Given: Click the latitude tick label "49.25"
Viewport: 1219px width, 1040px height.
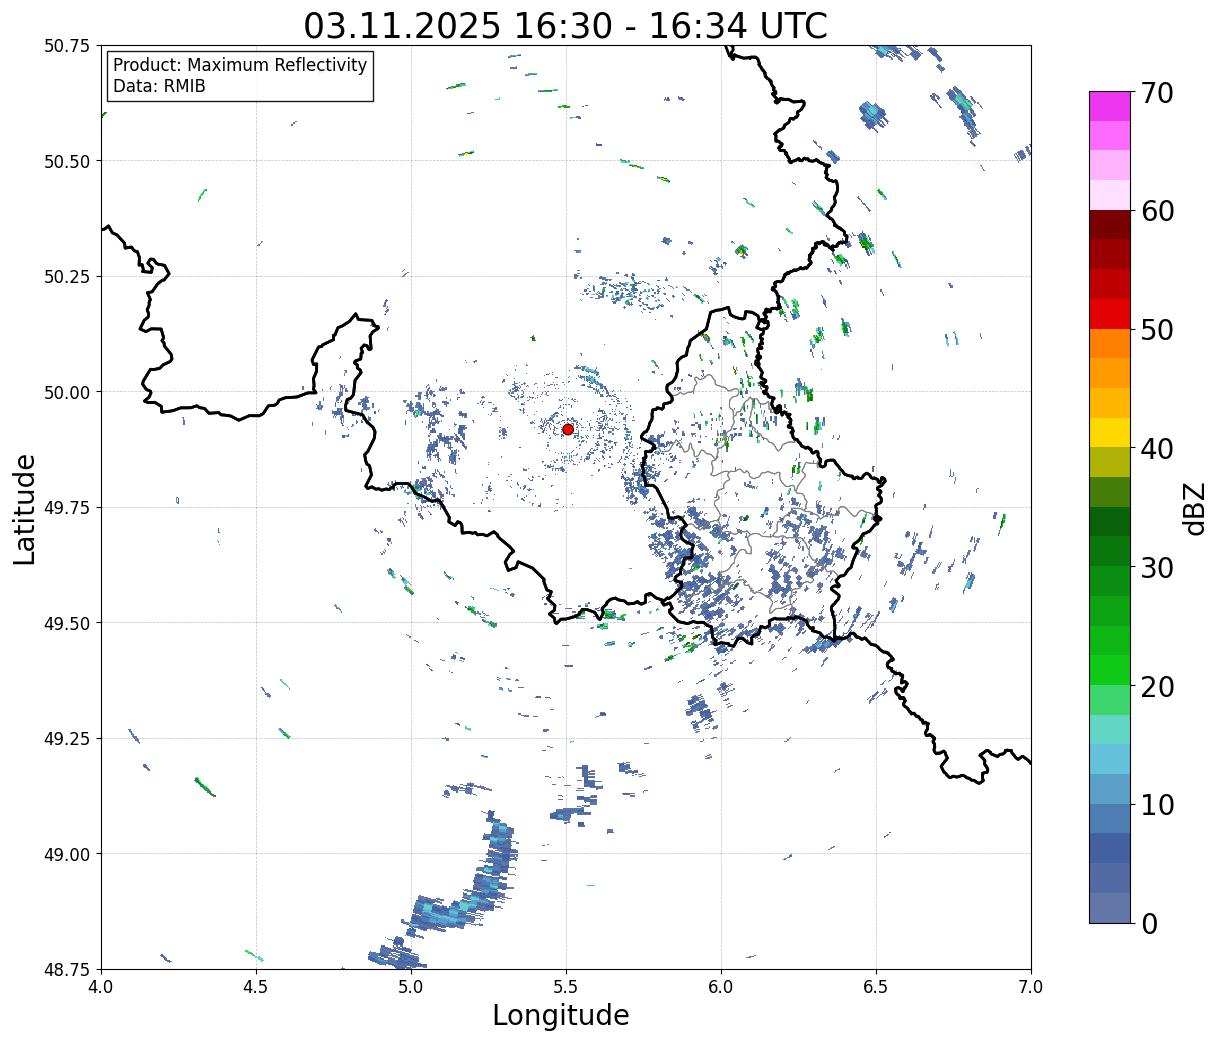Looking at the screenshot, I should click(66, 739).
